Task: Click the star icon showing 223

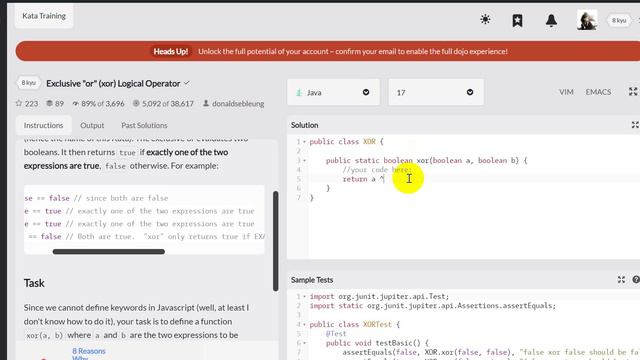Action: (19, 104)
